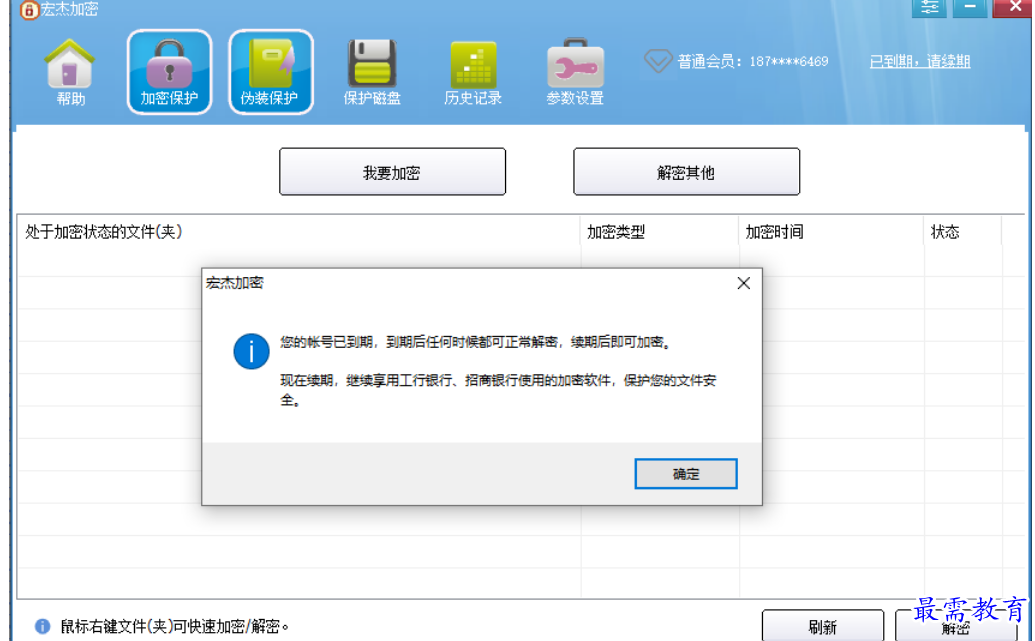Viewport: 1035px width, 641px height.
Task: Open the 参数设置 toolbox icon
Action: coord(575,71)
